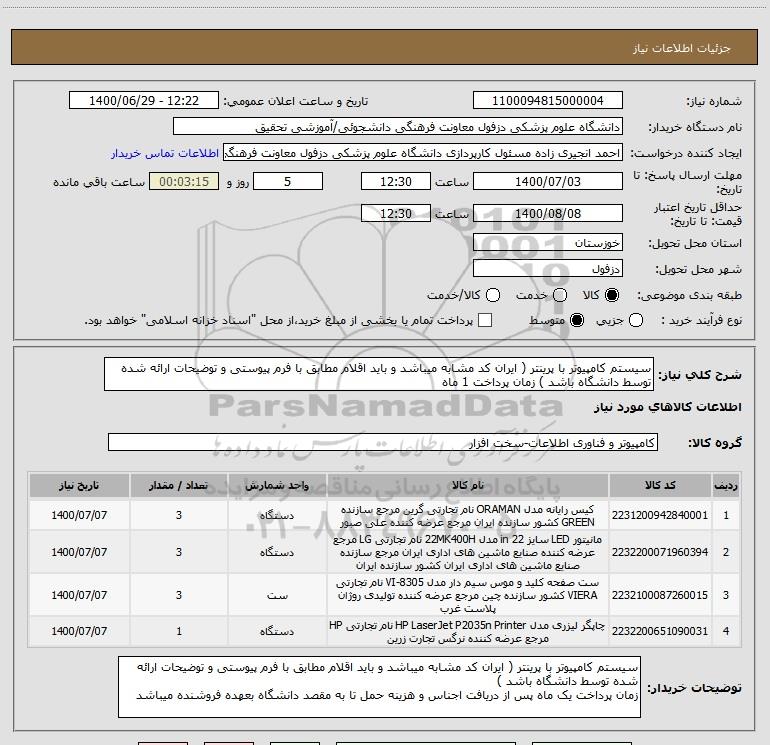770x745 pixels.
Task: Click the نام کالا column header
Action: pos(468,485)
